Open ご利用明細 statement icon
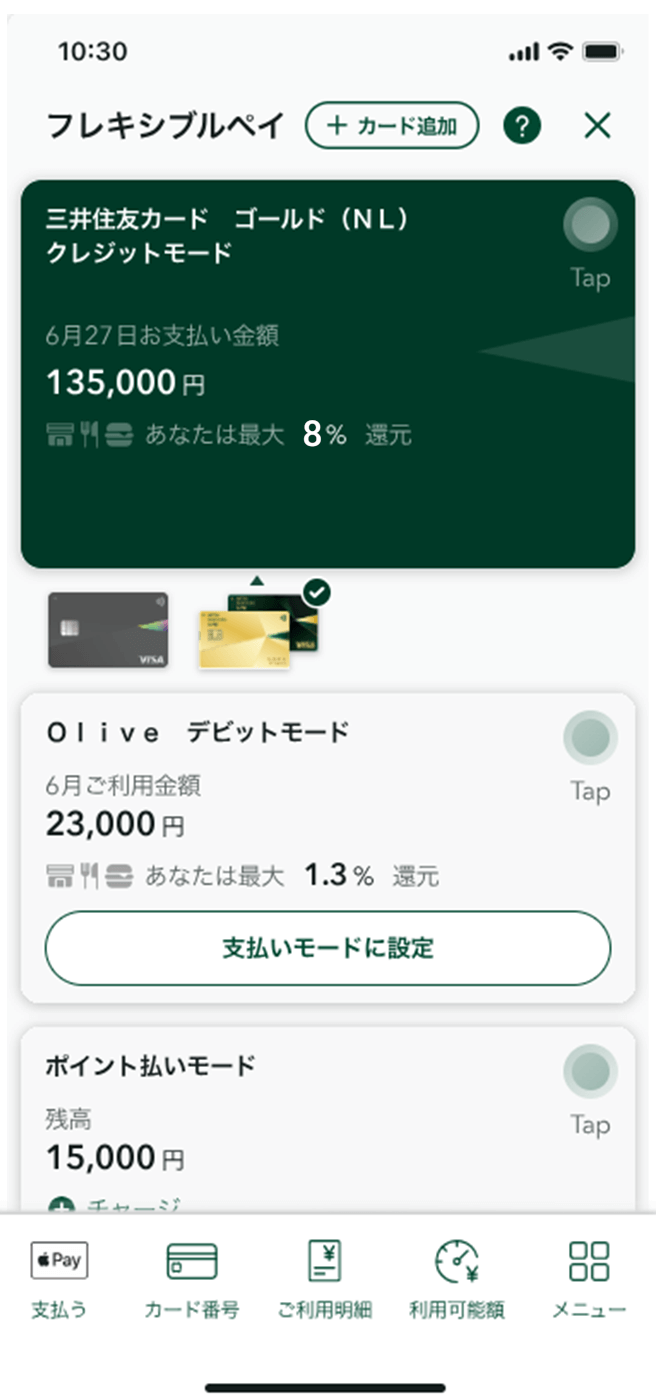 click(x=324, y=1261)
